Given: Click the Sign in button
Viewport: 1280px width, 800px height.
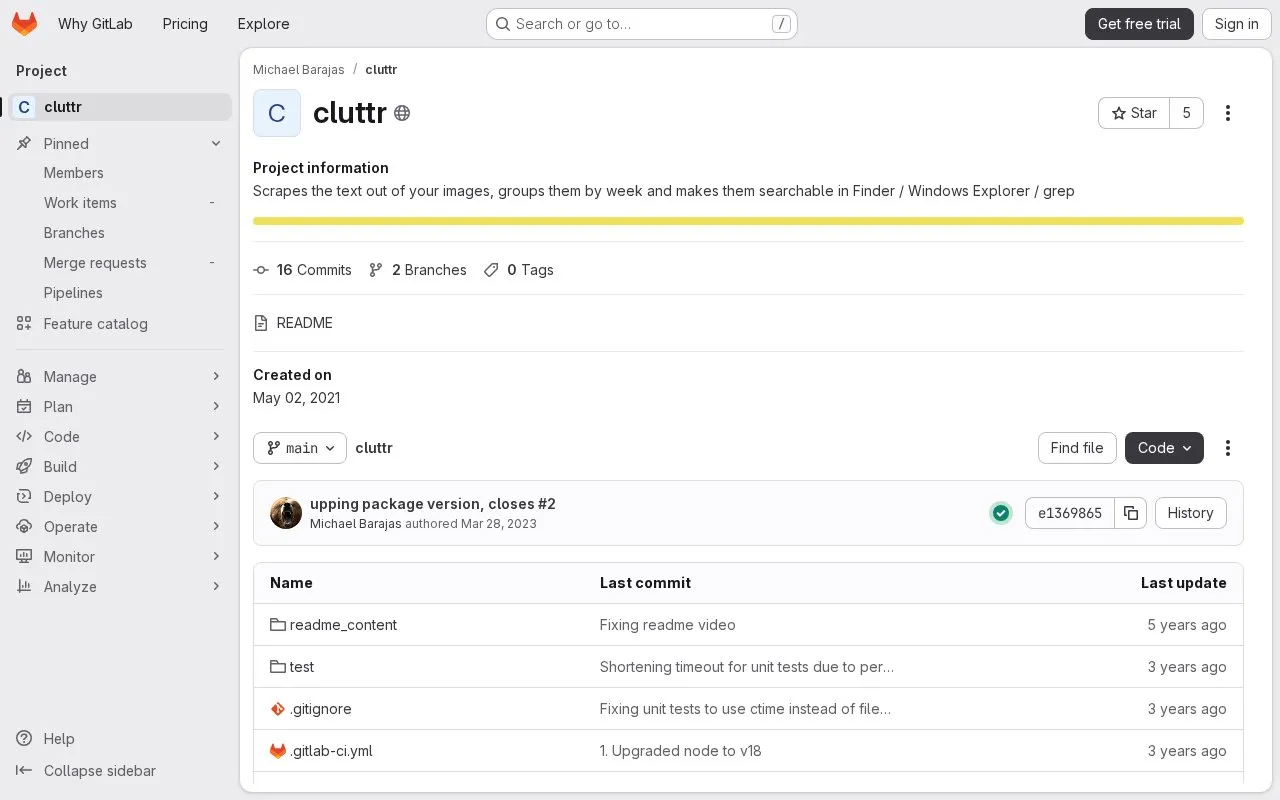Looking at the screenshot, I should click(x=1236, y=24).
